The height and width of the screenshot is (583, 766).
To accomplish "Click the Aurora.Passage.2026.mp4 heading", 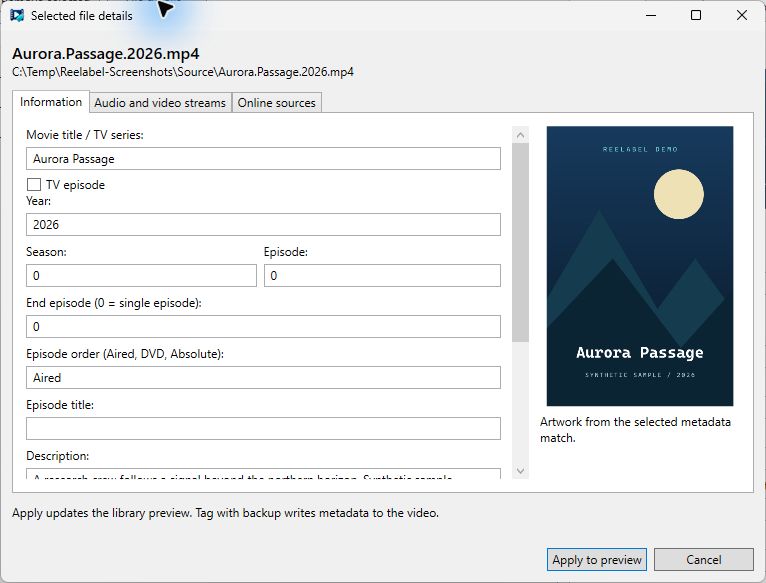I will [x=106, y=54].
